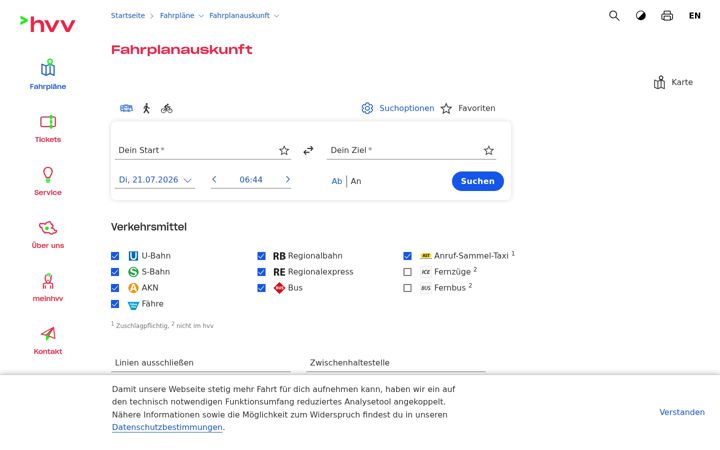Click the red Bus logo icon

click(x=279, y=288)
